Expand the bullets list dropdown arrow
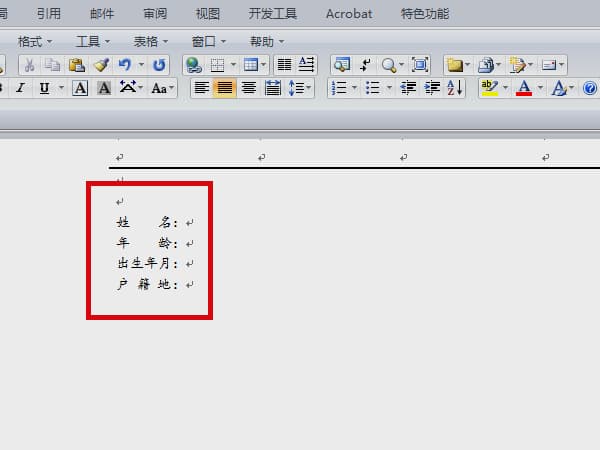This screenshot has height=450, width=600. [390, 88]
